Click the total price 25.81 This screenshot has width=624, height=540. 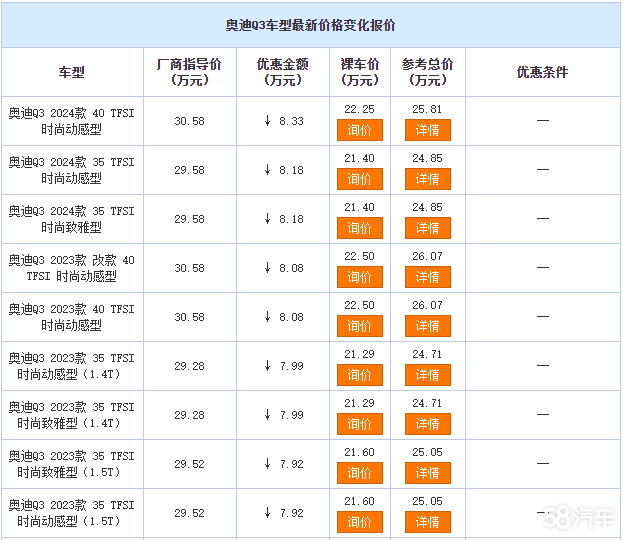coord(427,109)
